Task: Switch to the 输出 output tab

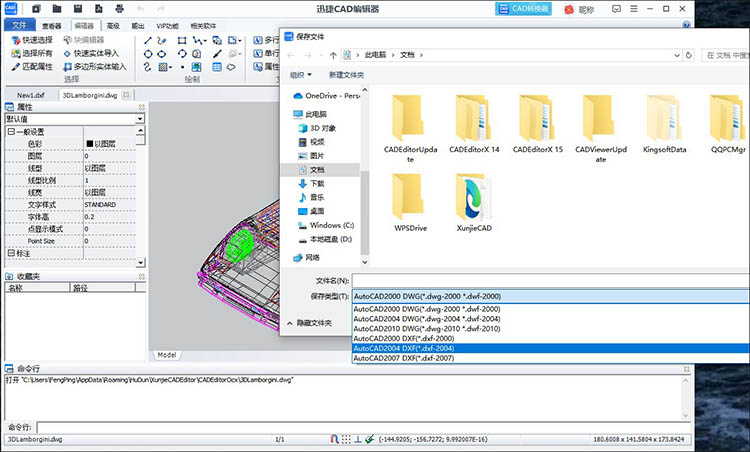Action: point(138,26)
